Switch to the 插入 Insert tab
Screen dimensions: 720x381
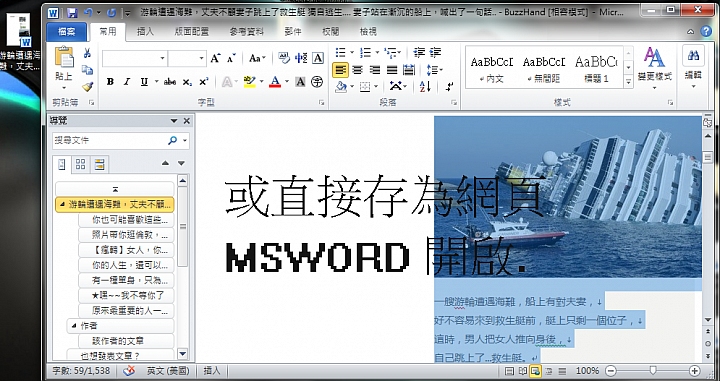145,32
